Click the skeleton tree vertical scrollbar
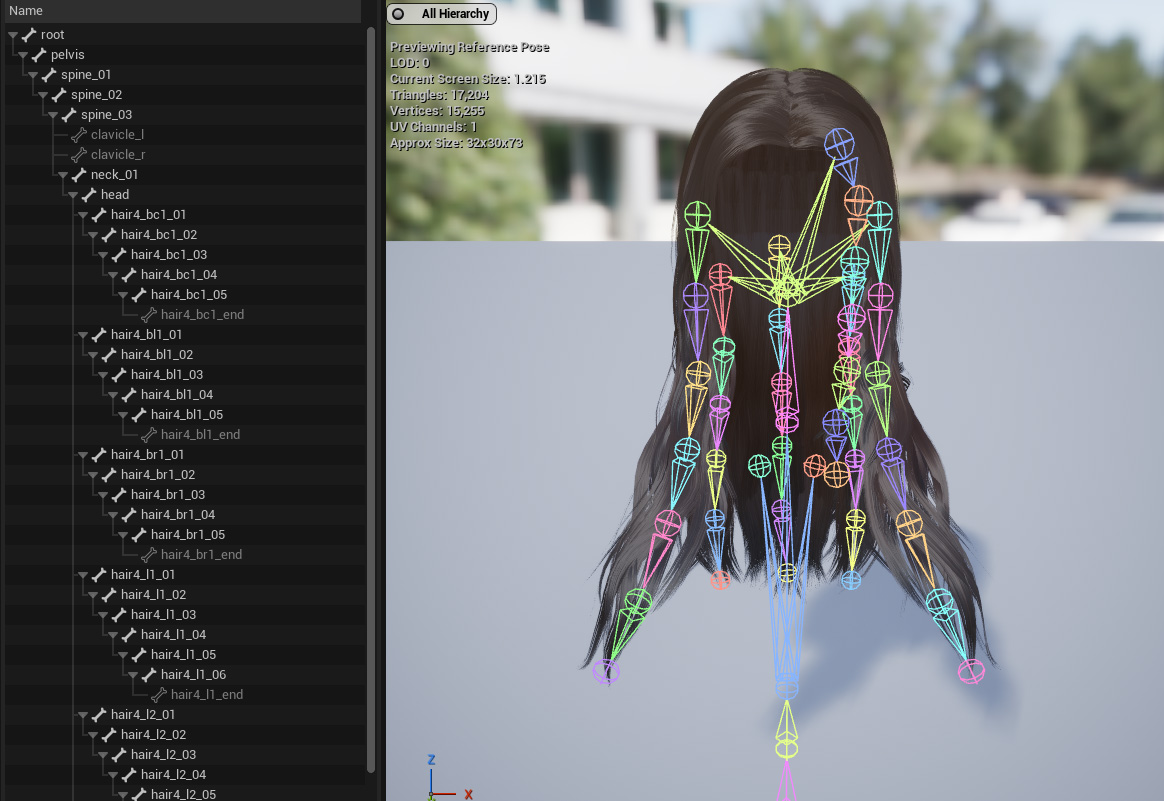 (x=370, y=401)
